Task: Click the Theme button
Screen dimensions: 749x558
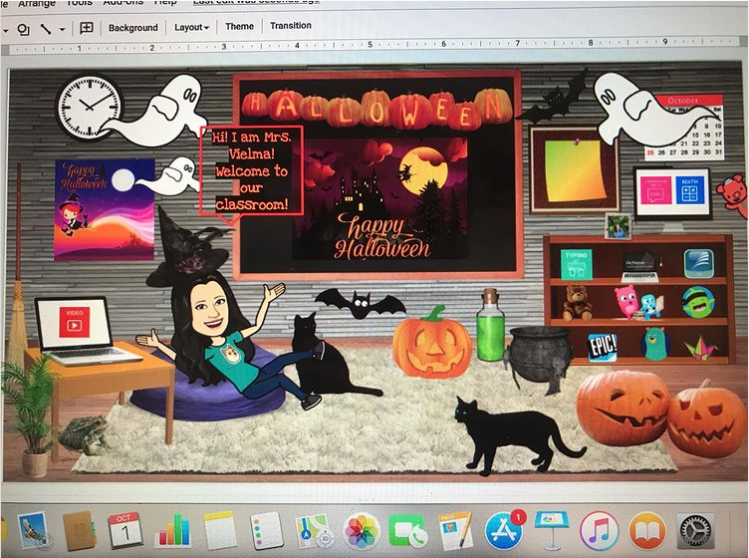Action: 239,27
